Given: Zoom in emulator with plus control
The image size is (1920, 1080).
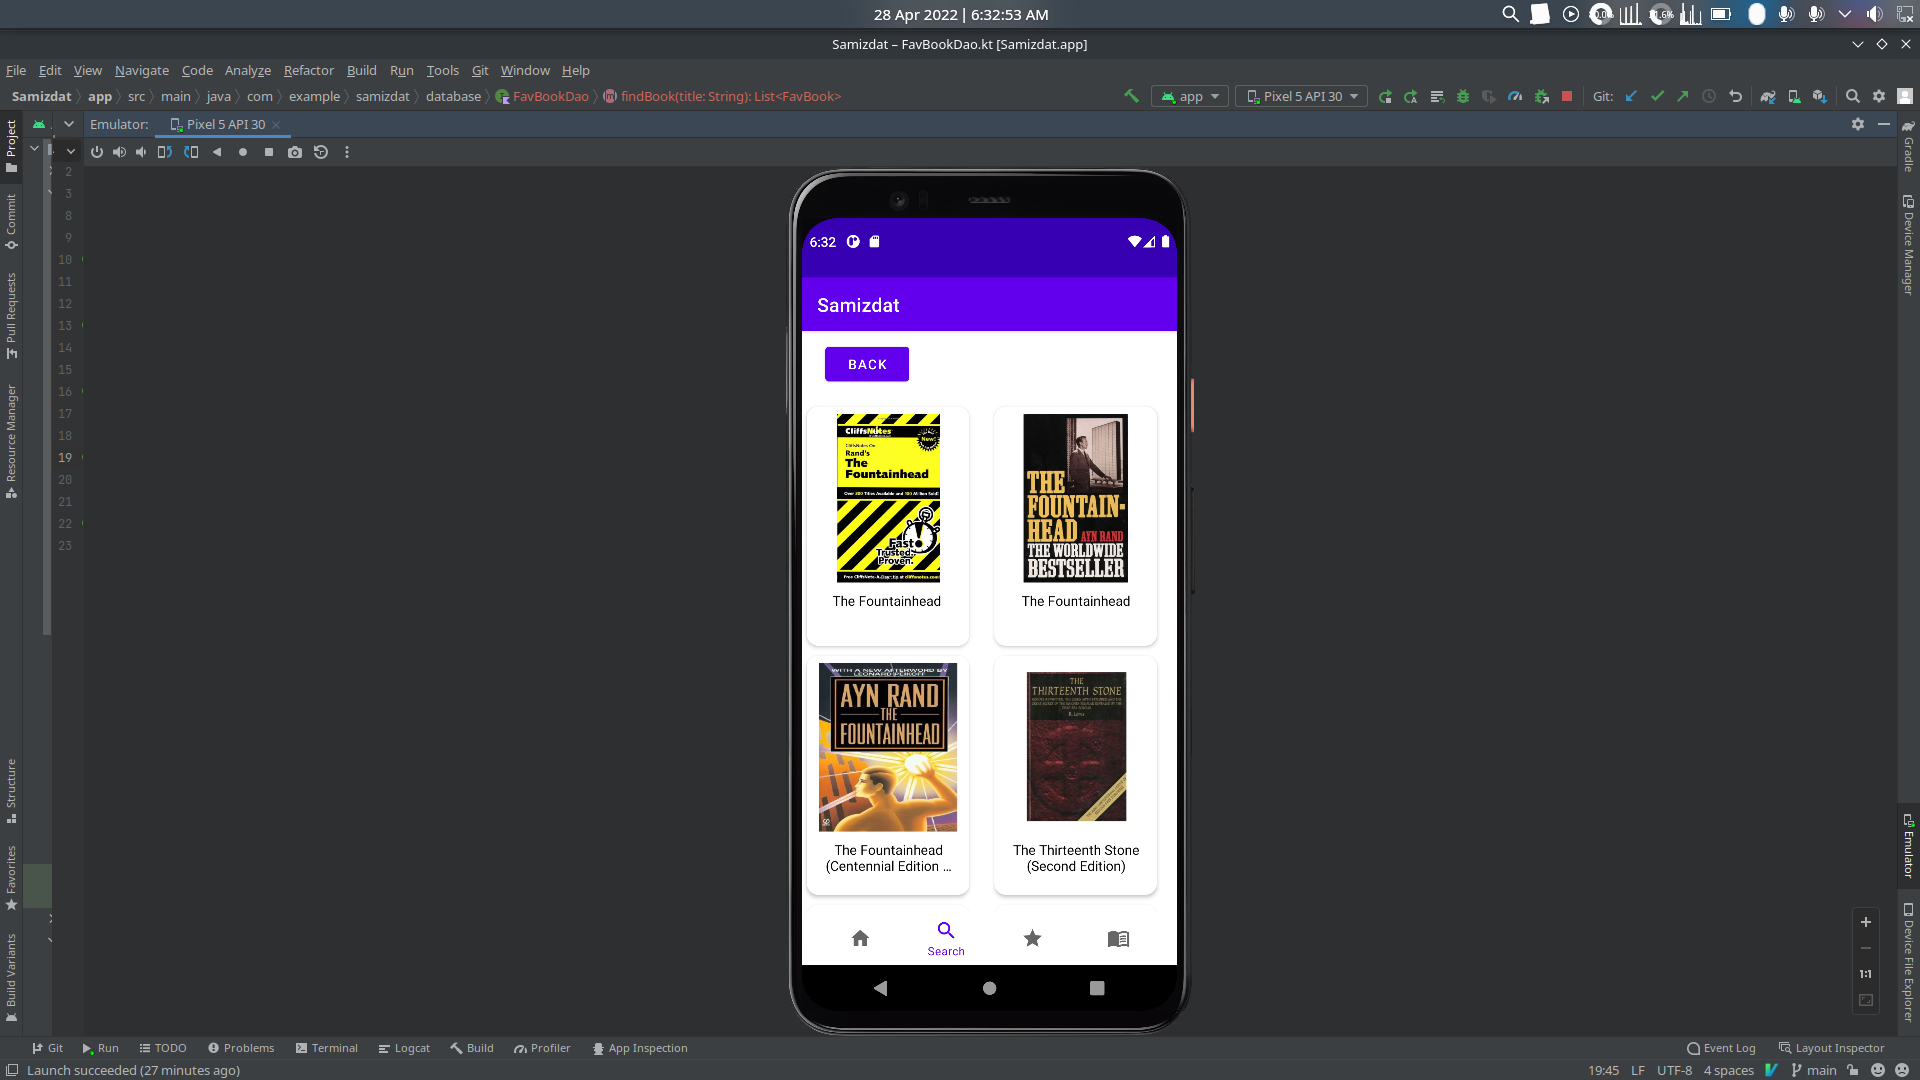Looking at the screenshot, I should click(1865, 922).
